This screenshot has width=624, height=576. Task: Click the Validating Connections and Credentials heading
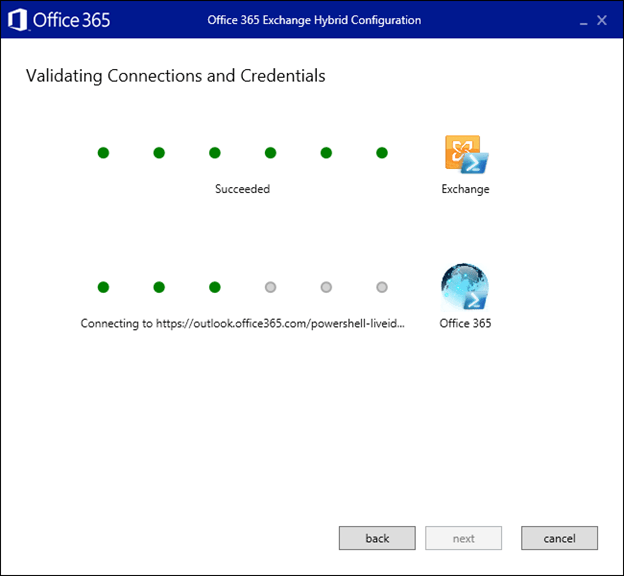point(176,76)
